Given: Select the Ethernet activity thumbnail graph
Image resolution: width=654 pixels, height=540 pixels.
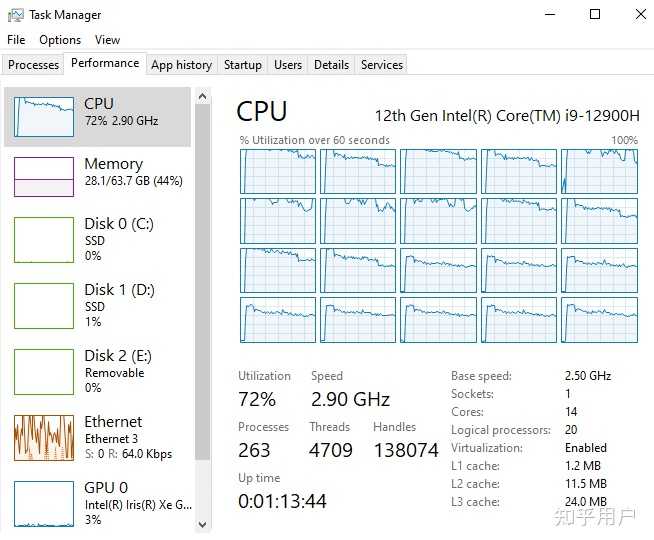Looking at the screenshot, I should click(x=44, y=438).
